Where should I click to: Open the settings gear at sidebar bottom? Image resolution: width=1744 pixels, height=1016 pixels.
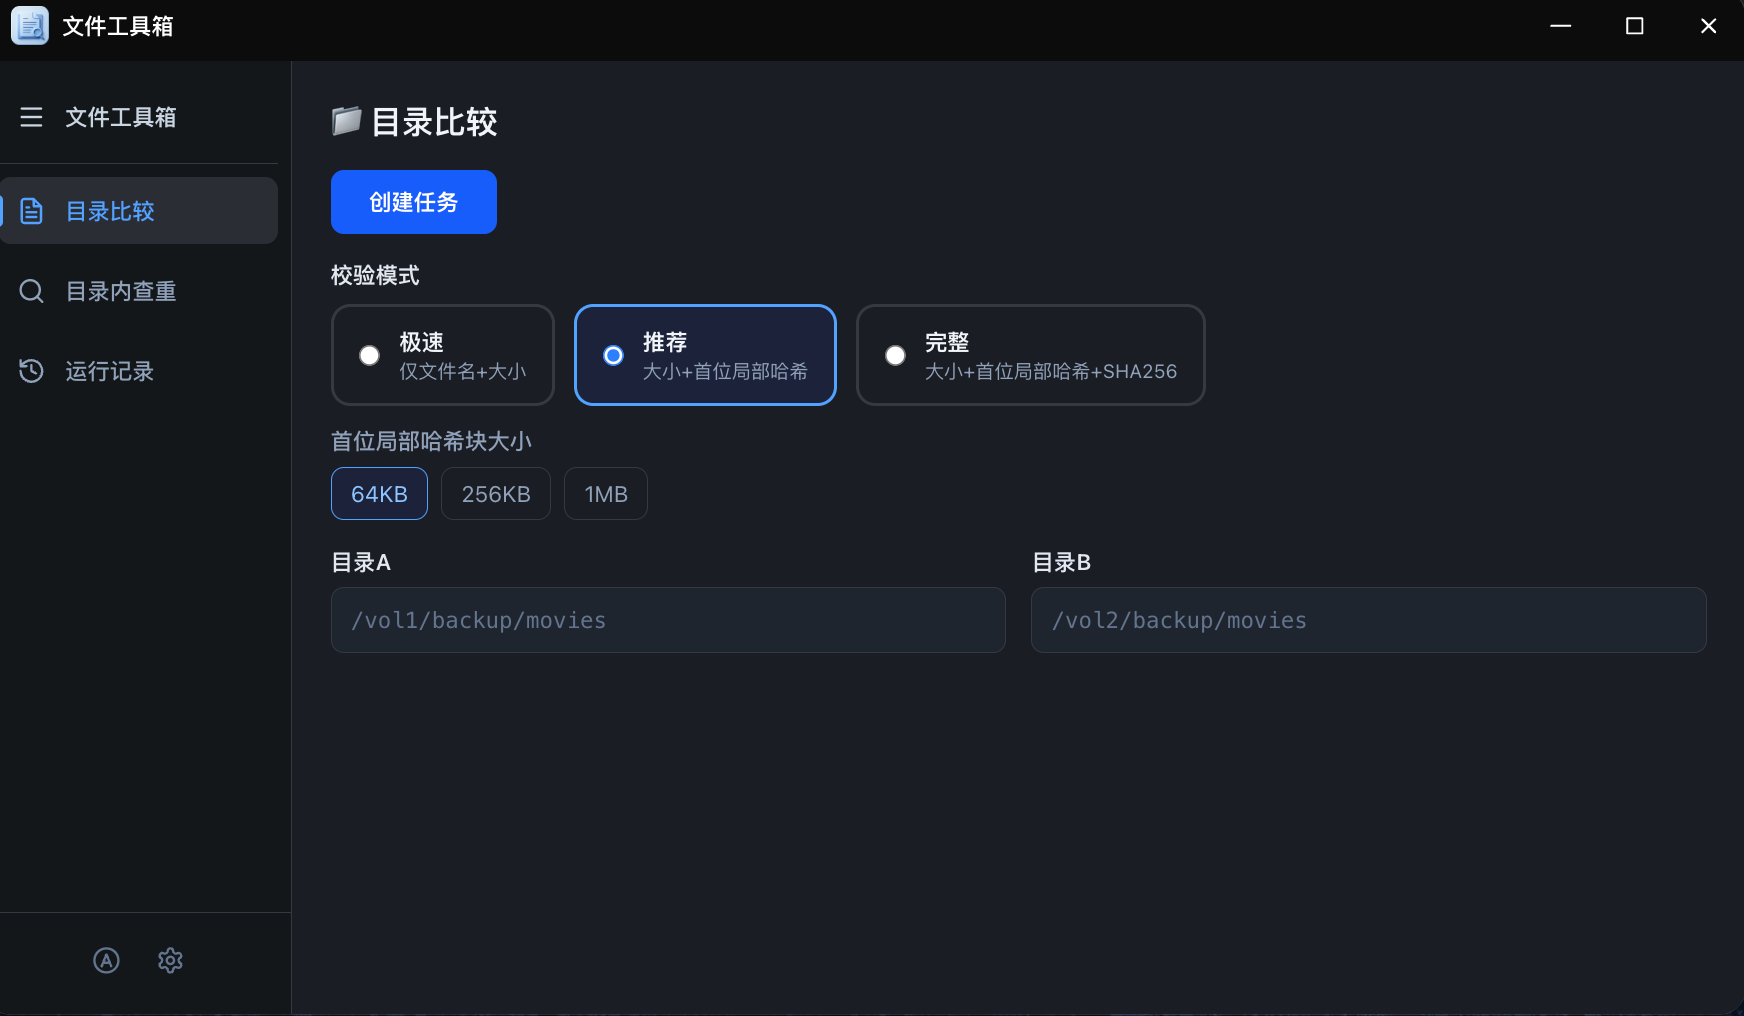coord(170,960)
